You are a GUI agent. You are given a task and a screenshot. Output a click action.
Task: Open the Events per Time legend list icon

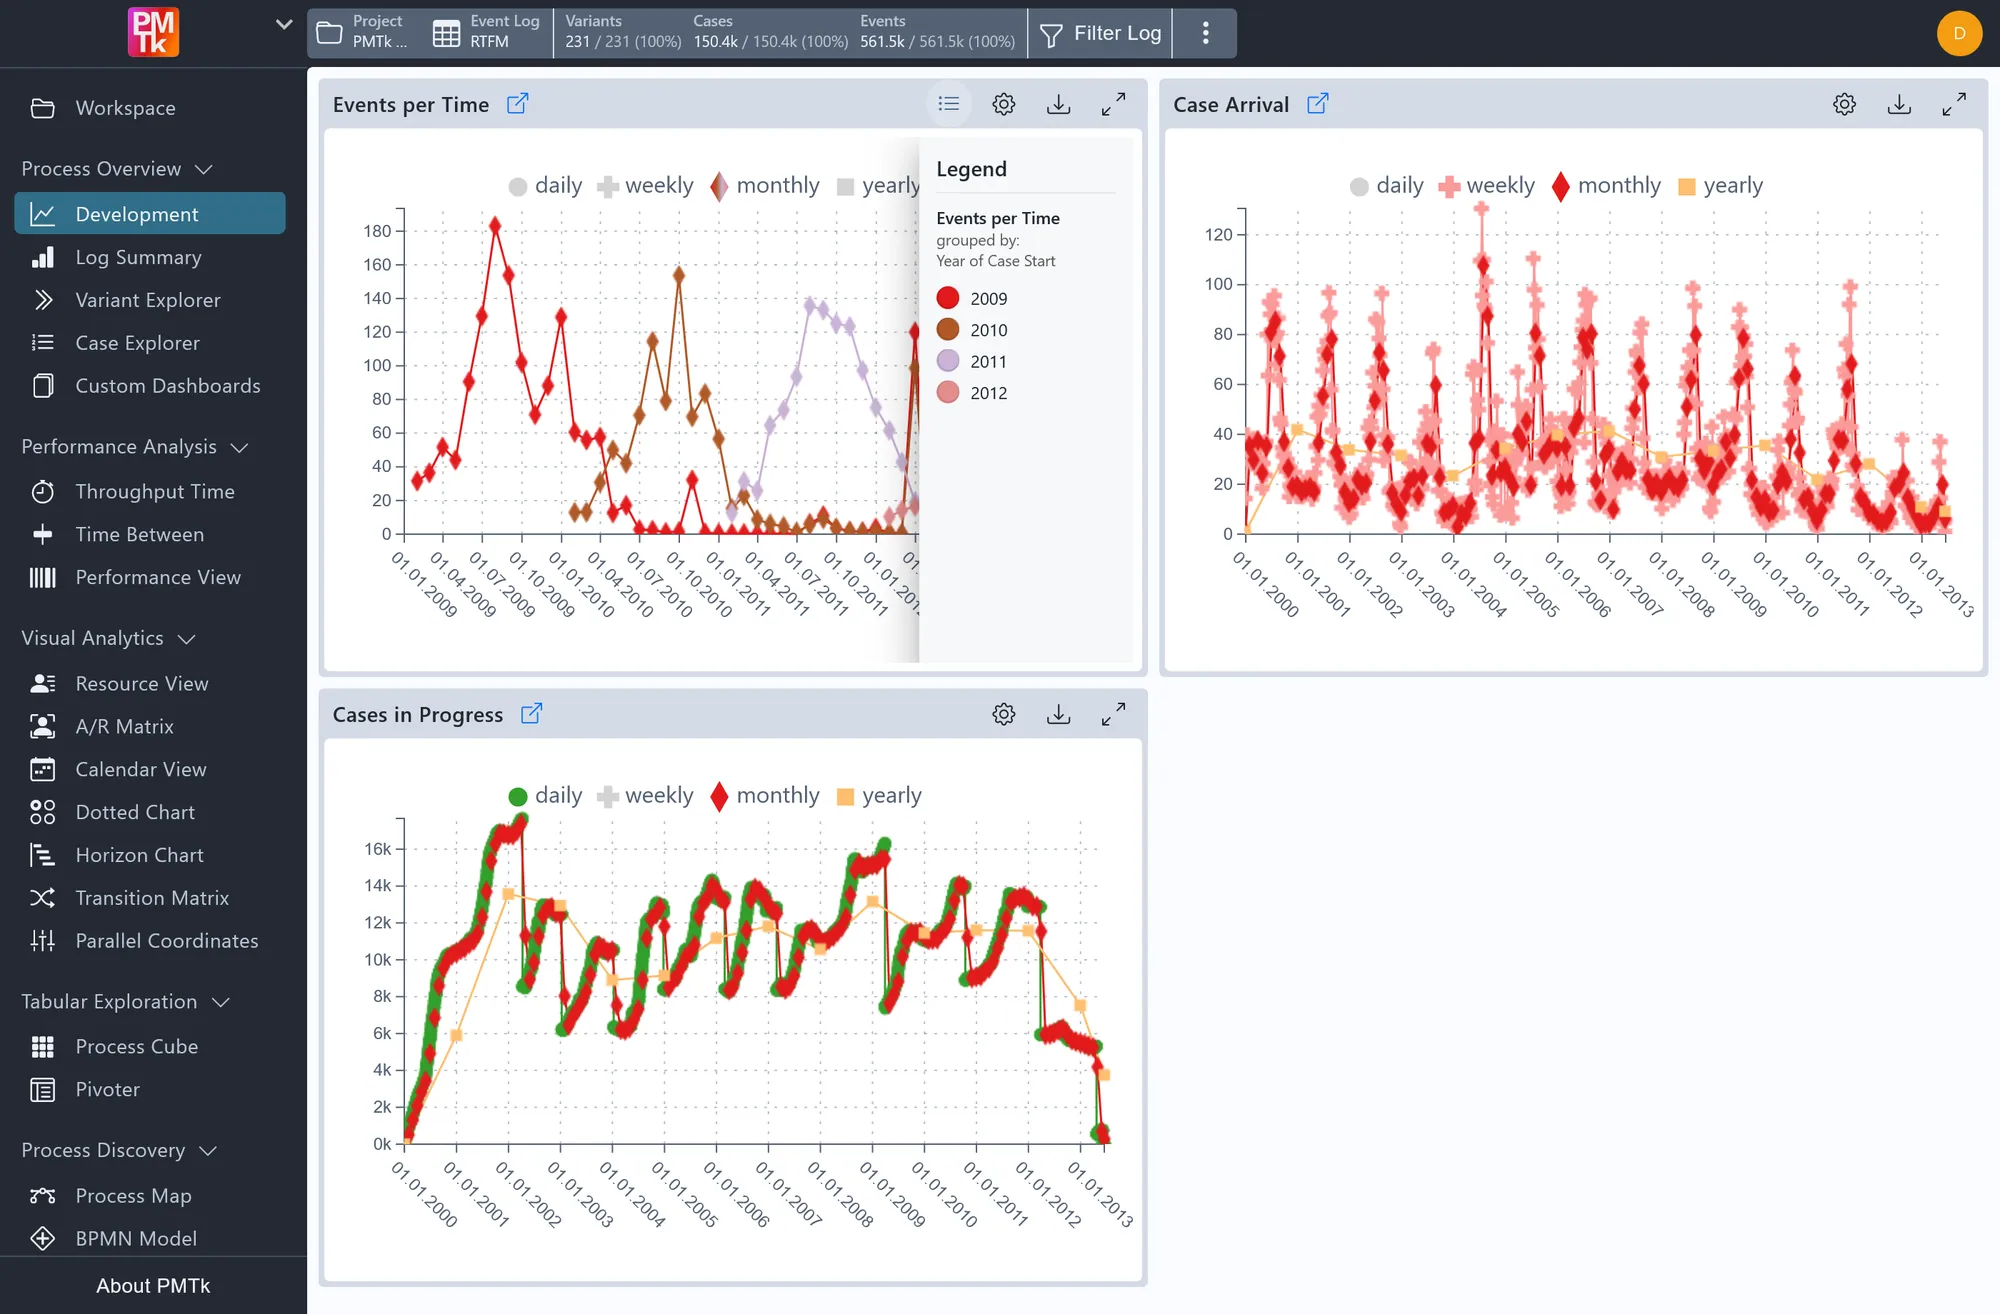click(949, 104)
